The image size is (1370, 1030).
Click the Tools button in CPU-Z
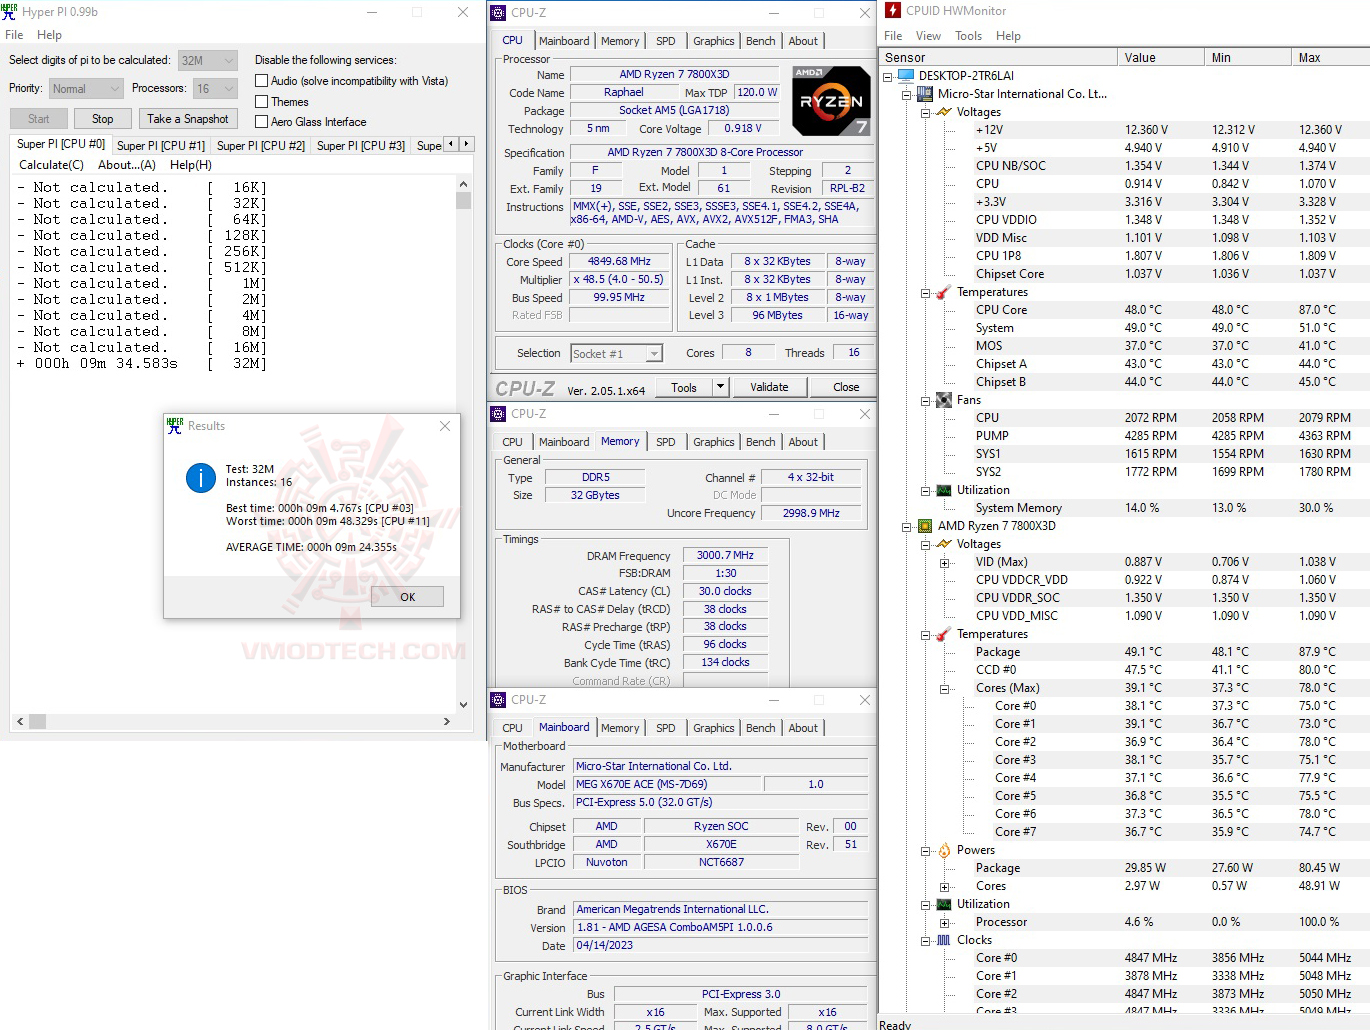pos(684,387)
